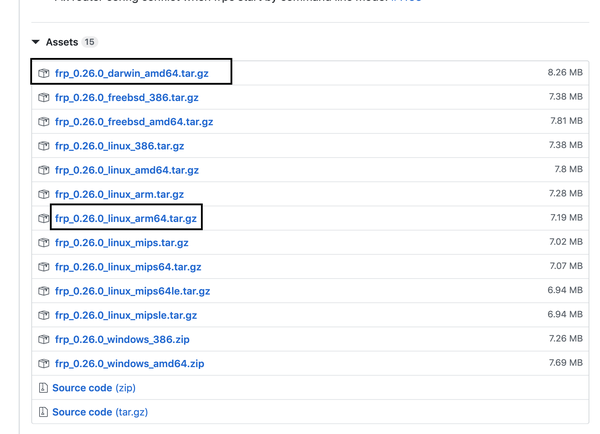Click package icon beside windows_amd64.zip asset

click(44, 364)
